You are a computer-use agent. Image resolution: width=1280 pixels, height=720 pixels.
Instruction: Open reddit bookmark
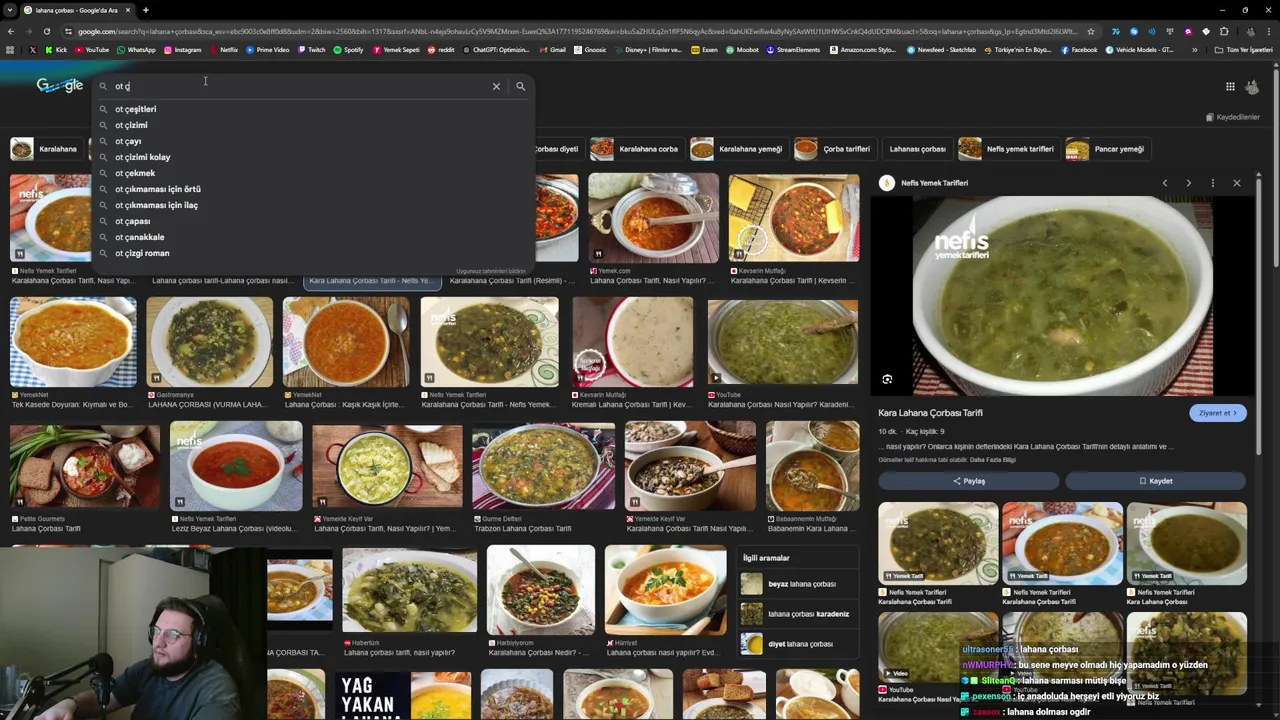(x=440, y=50)
